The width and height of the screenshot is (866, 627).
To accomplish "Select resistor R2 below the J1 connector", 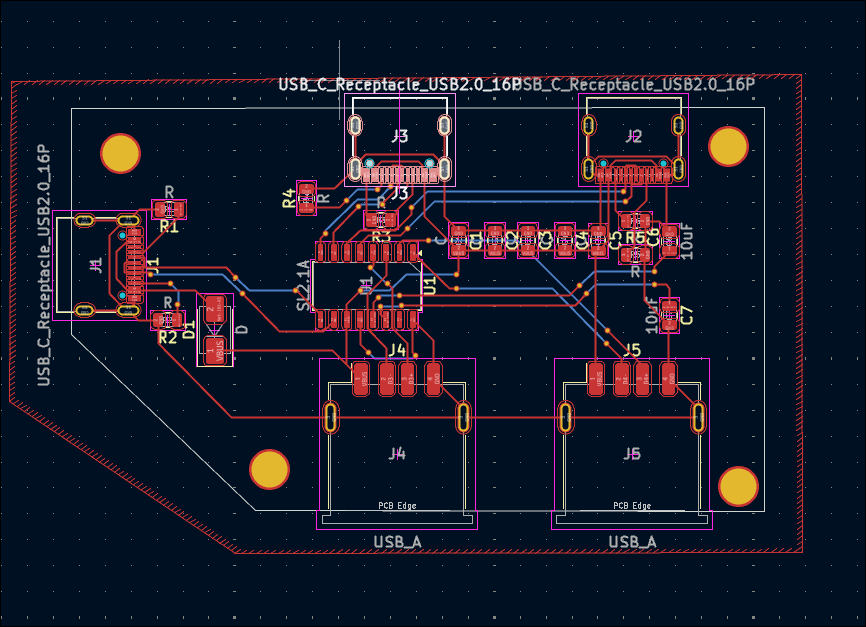I will pyautogui.click(x=167, y=320).
